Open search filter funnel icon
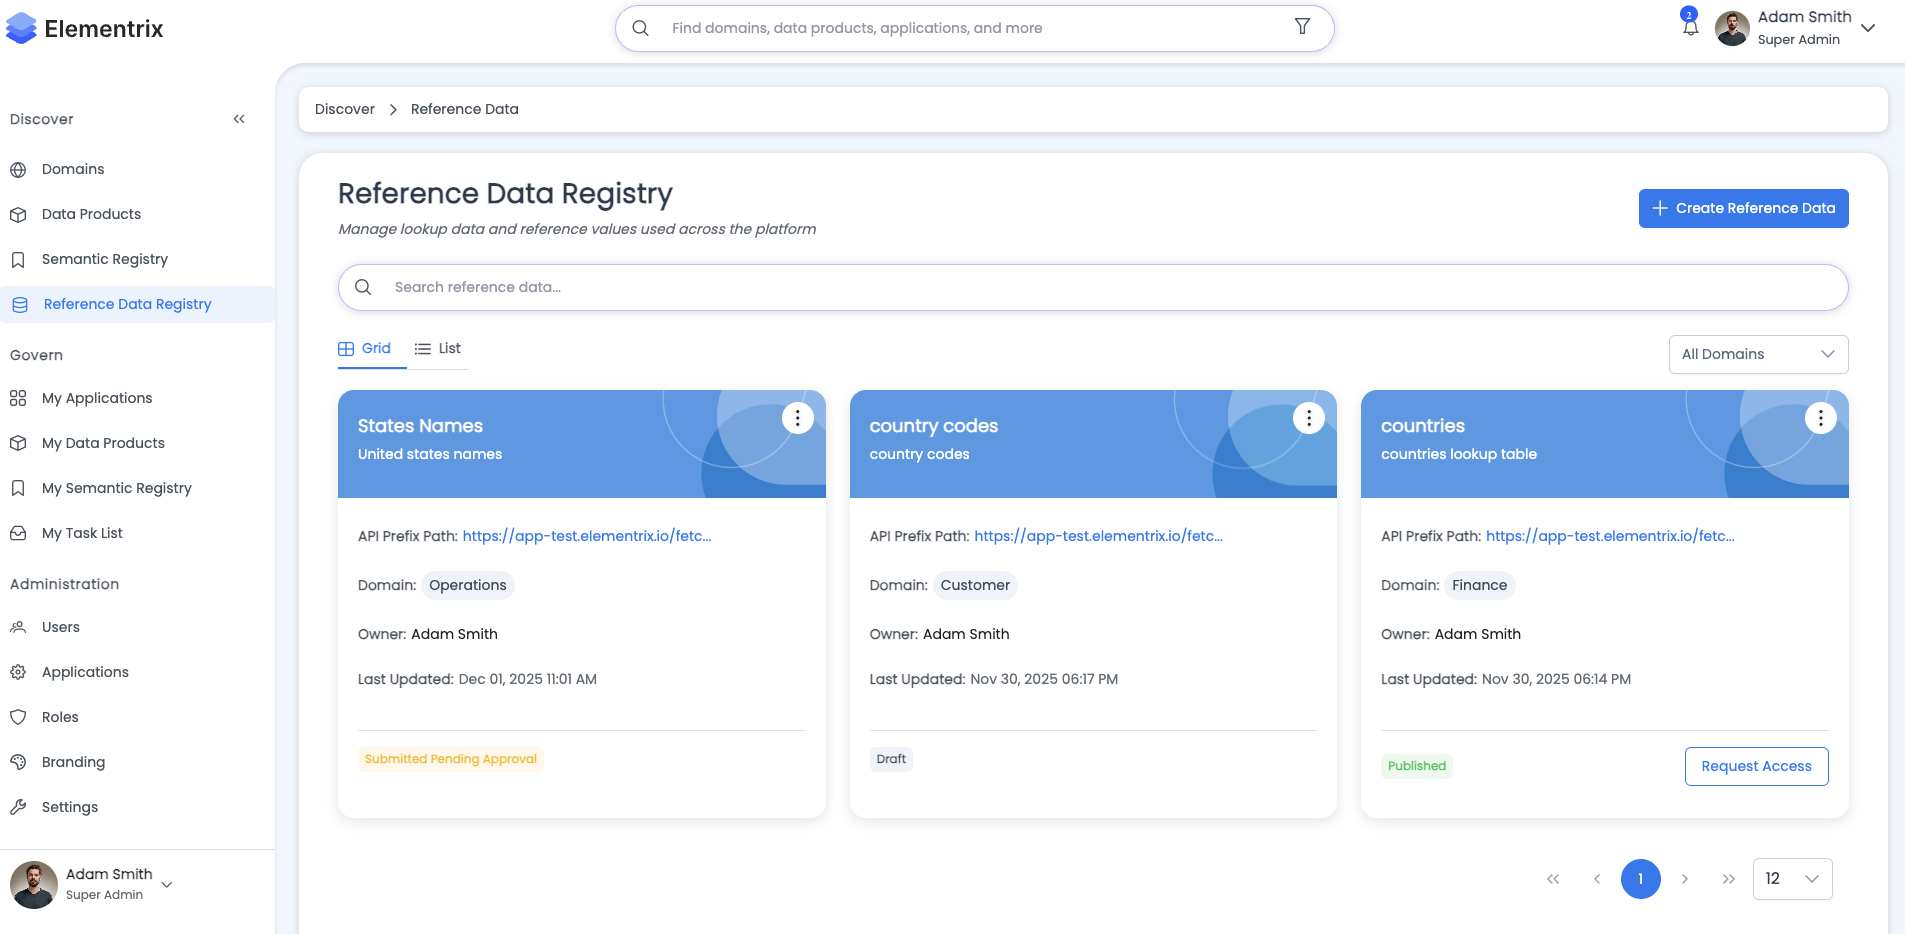Image resolution: width=1905 pixels, height=934 pixels. pos(1301,27)
